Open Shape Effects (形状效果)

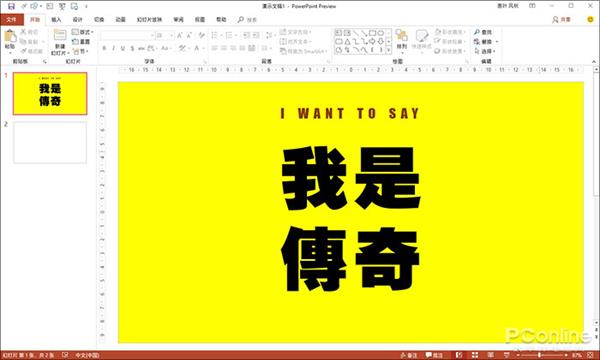450,51
